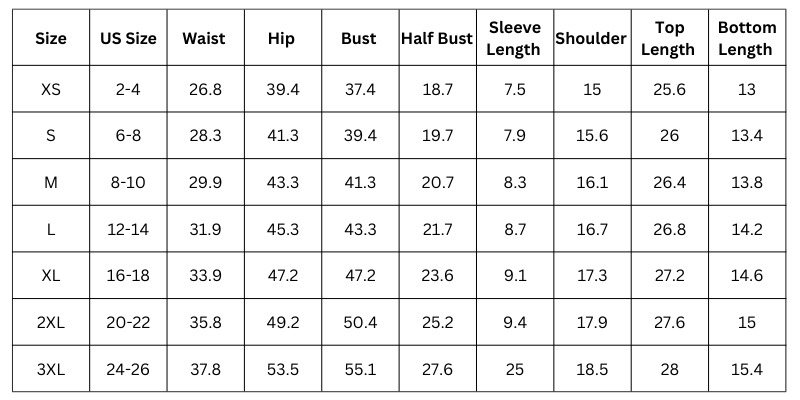Viewport: 800px width, 400px height.
Task: Select the XS size row label
Action: [51, 89]
